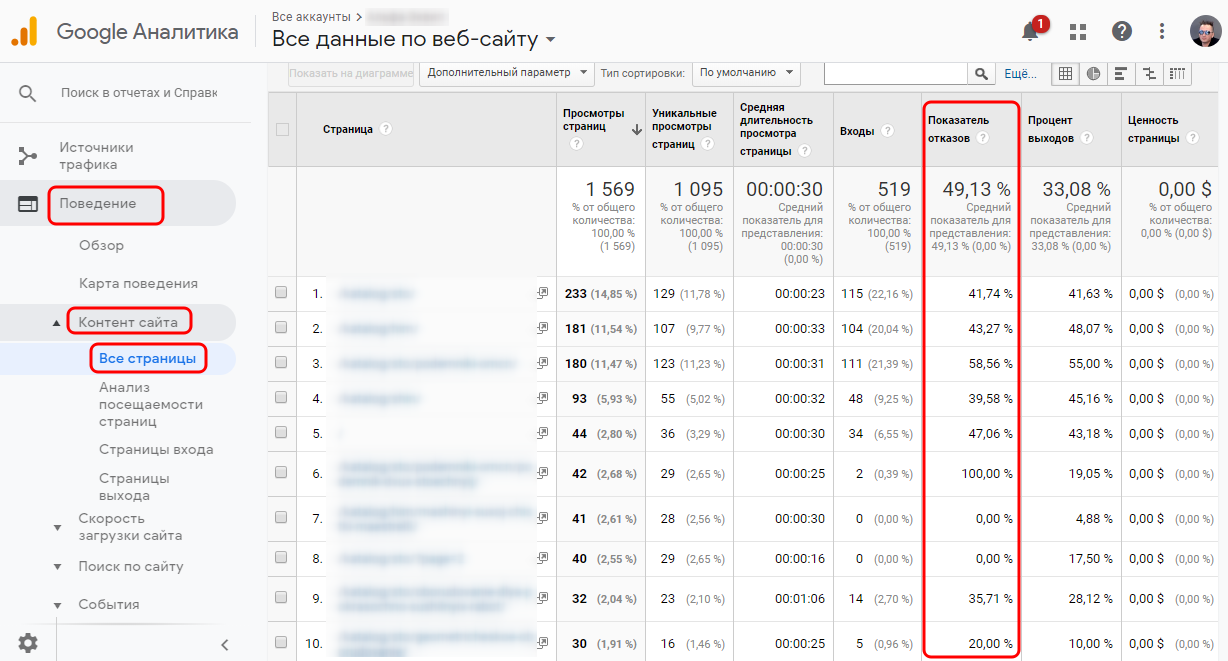Screen dimensions: 1228x661
Task: Open the sort type По умолчанию dropdown
Action: coord(746,72)
